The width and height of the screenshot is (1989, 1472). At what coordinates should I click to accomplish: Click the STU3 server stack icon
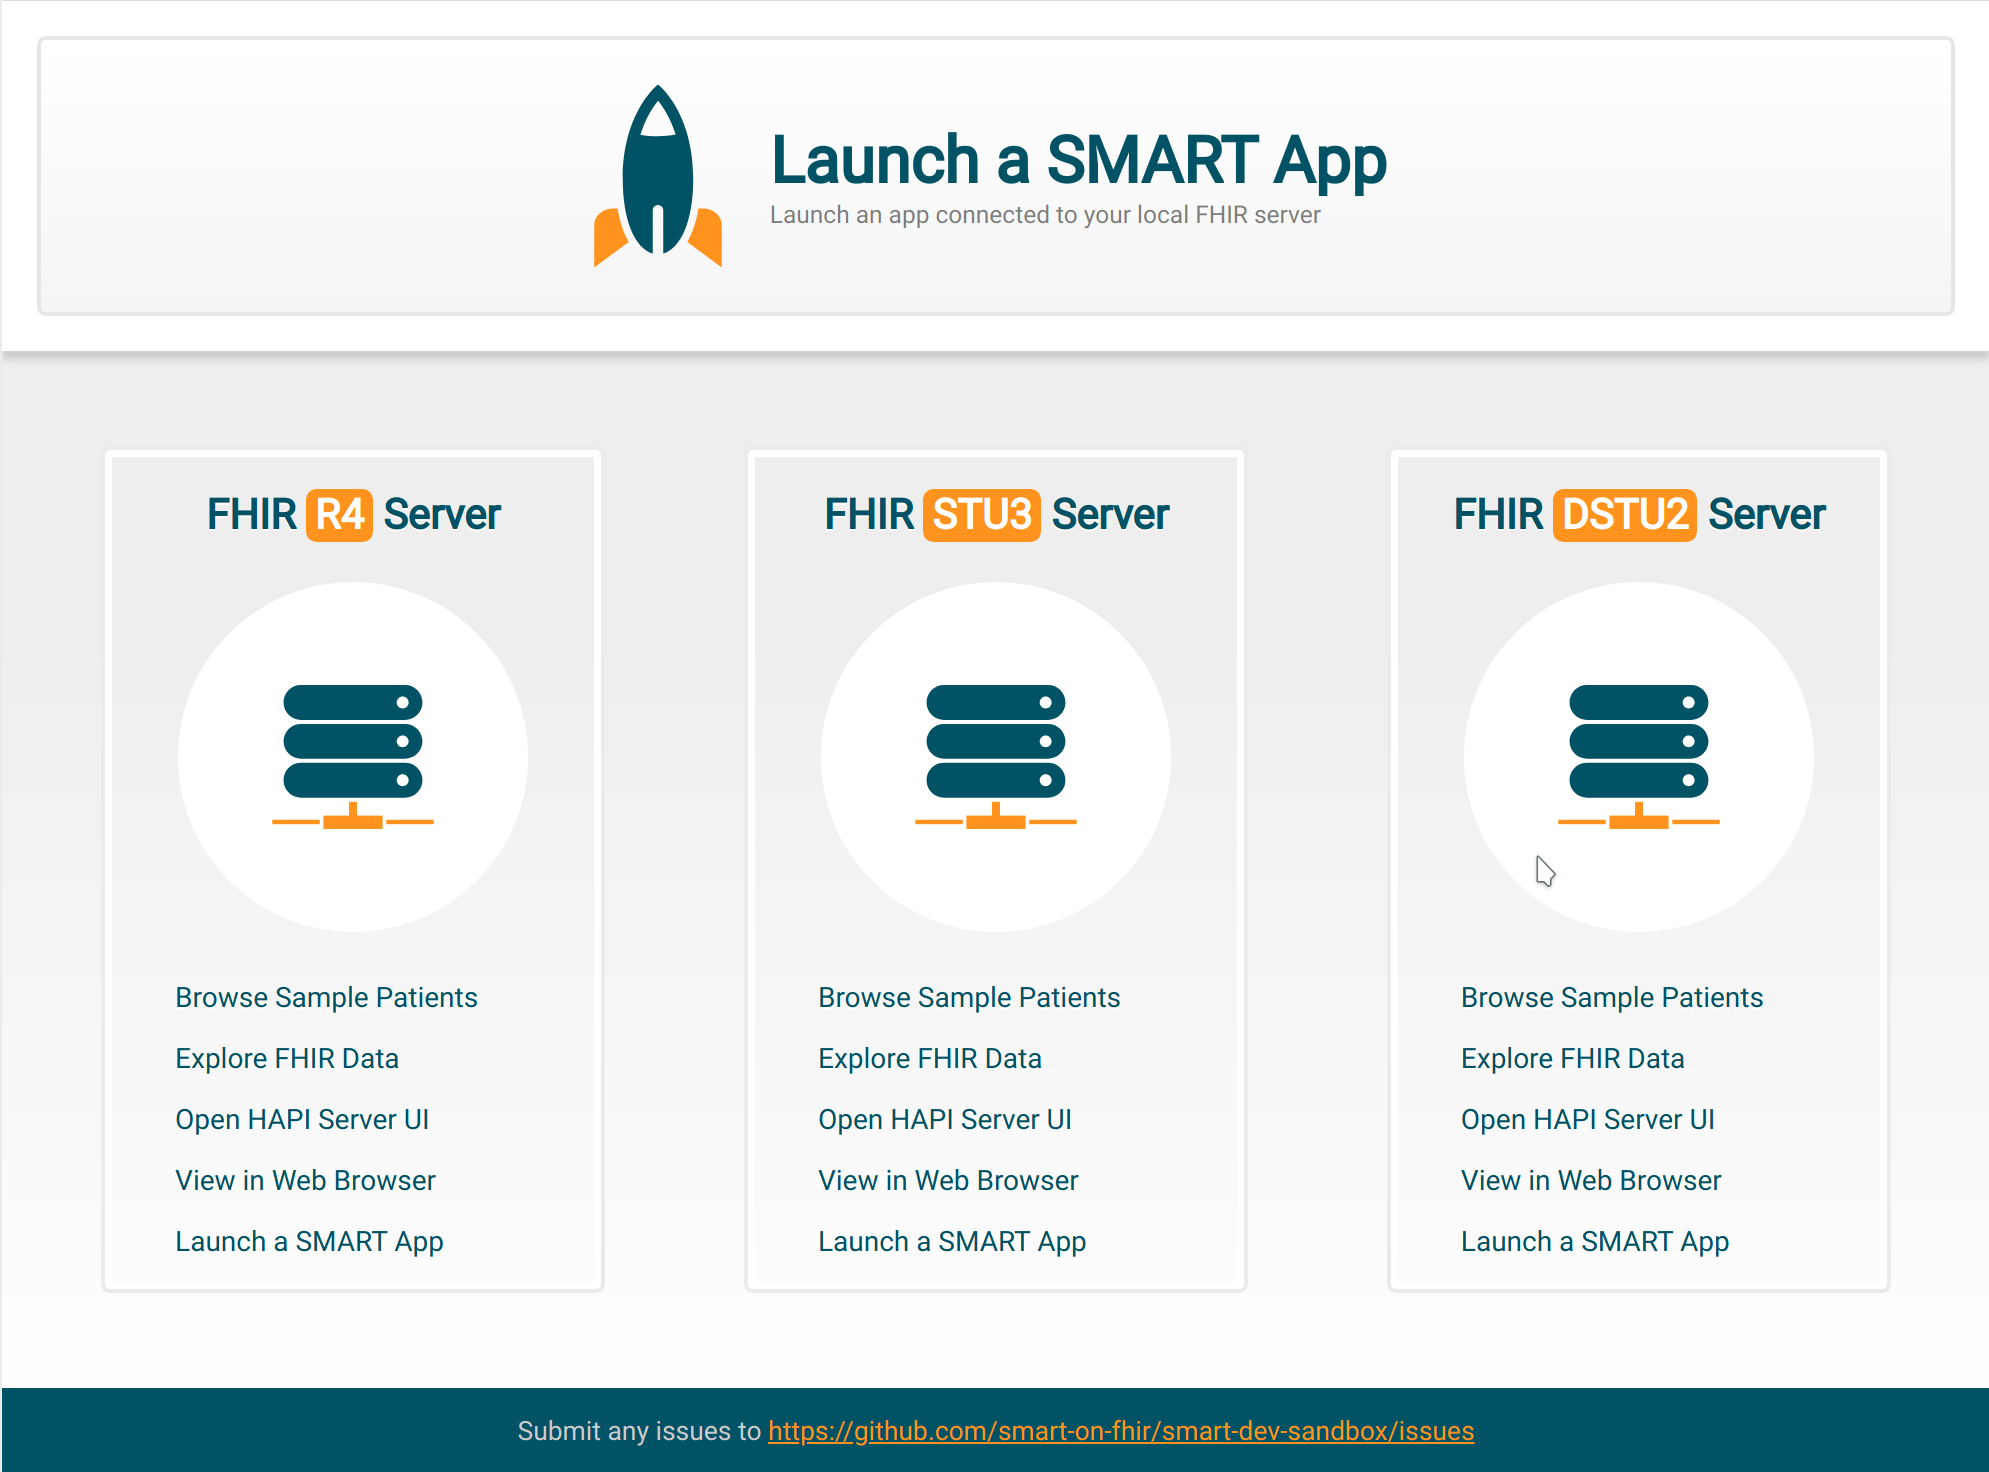996,756
